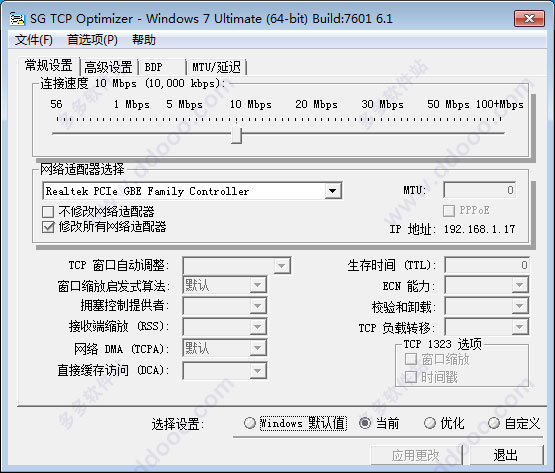Screen dimensions: 555x473
Task: Uncheck 修改所有网络适配器 checkbox
Action: click(48, 227)
